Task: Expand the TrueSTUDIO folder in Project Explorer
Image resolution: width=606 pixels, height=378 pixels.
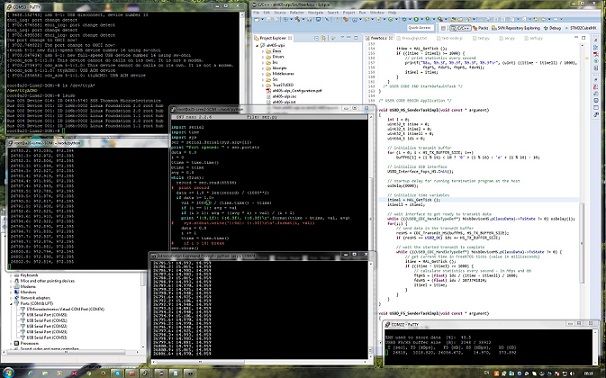Action: (263, 85)
